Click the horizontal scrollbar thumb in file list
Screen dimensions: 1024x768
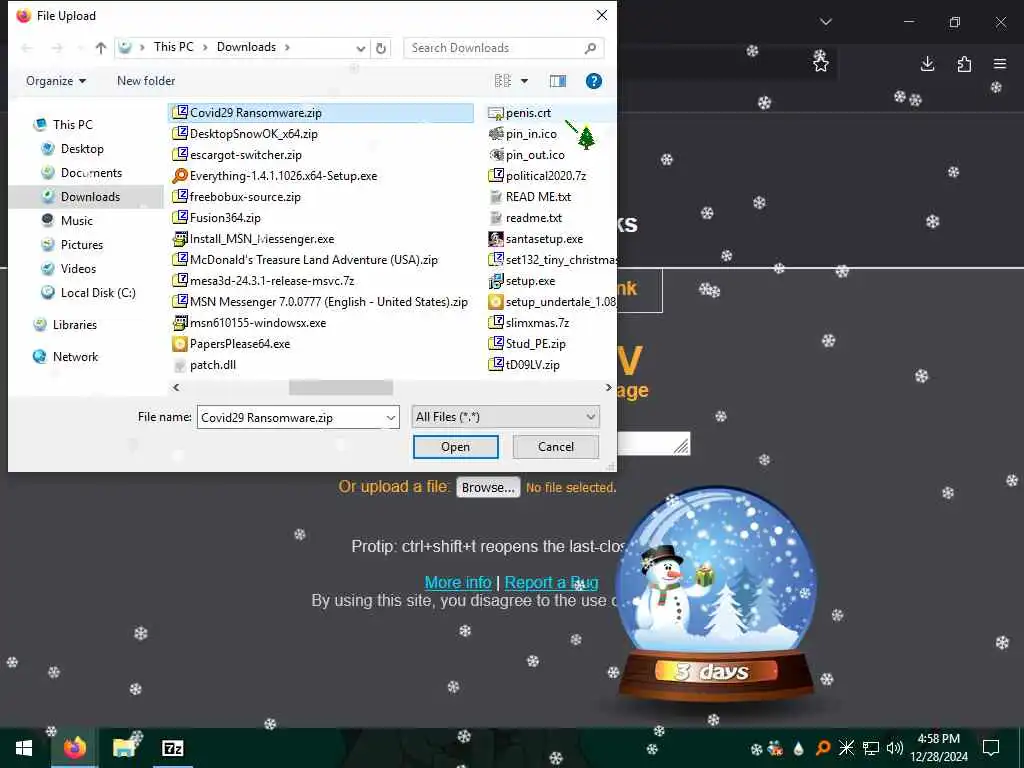point(341,387)
